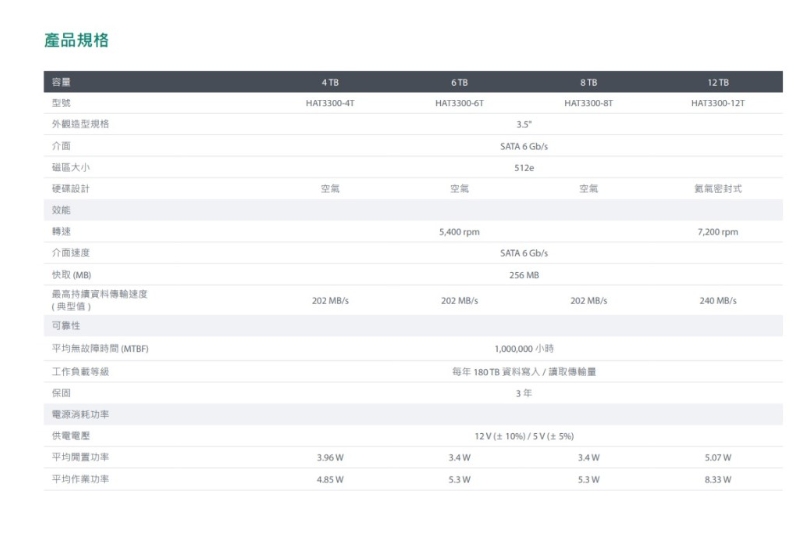Select the 12 TB column header
802x555 pixels.
[x=718, y=82]
